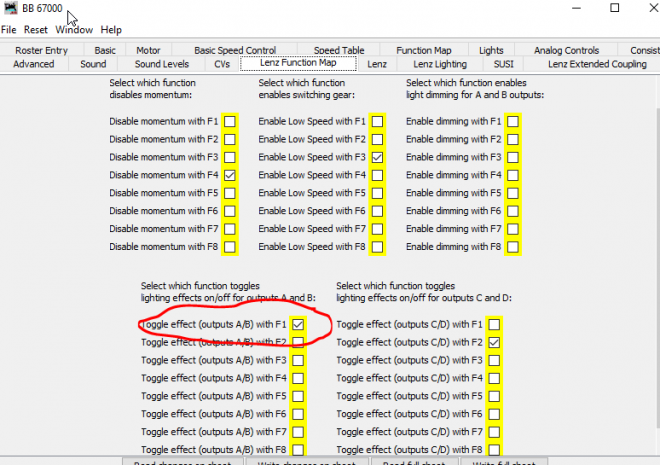660x465 pixels.
Task: Uncheck Toggle effect outputs A/B with F1
Action: [x=298, y=324]
